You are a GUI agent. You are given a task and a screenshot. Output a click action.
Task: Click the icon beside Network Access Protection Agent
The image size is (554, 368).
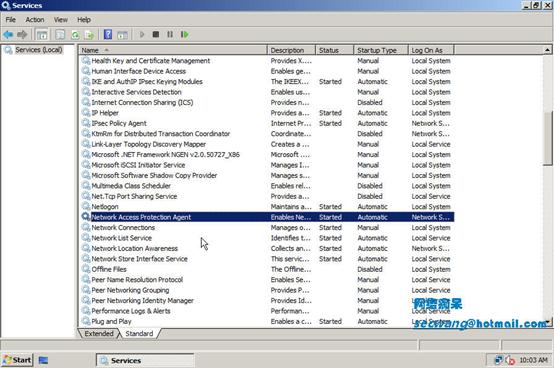[x=86, y=216]
